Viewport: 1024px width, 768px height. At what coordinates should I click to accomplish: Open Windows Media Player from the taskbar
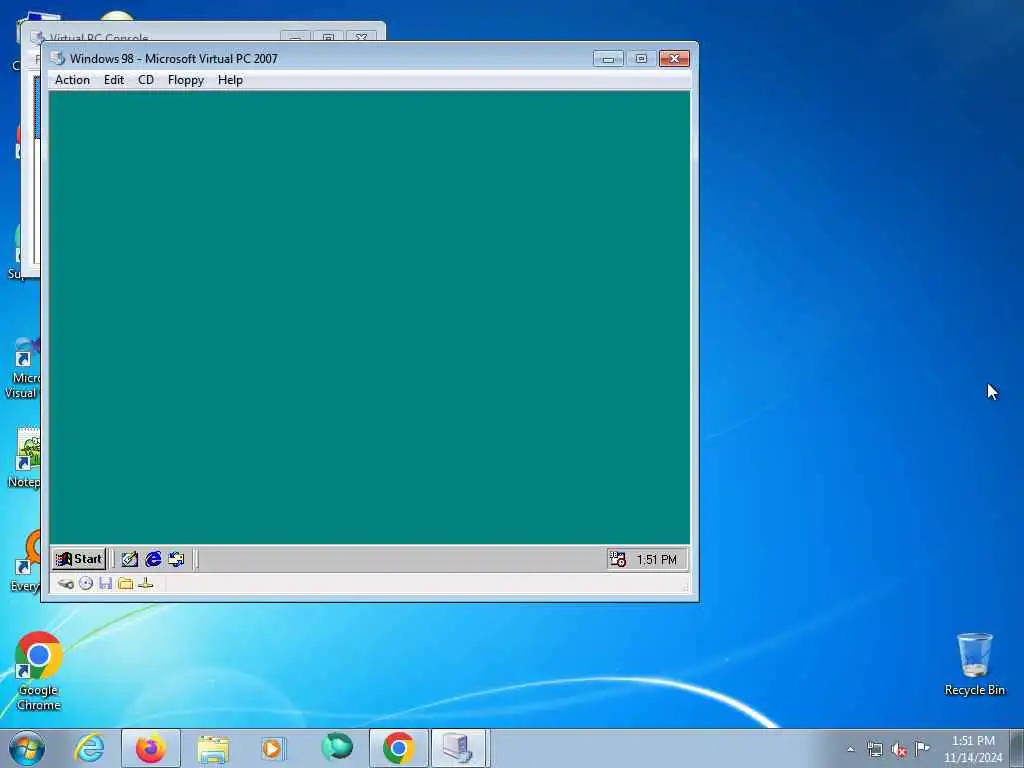click(273, 748)
